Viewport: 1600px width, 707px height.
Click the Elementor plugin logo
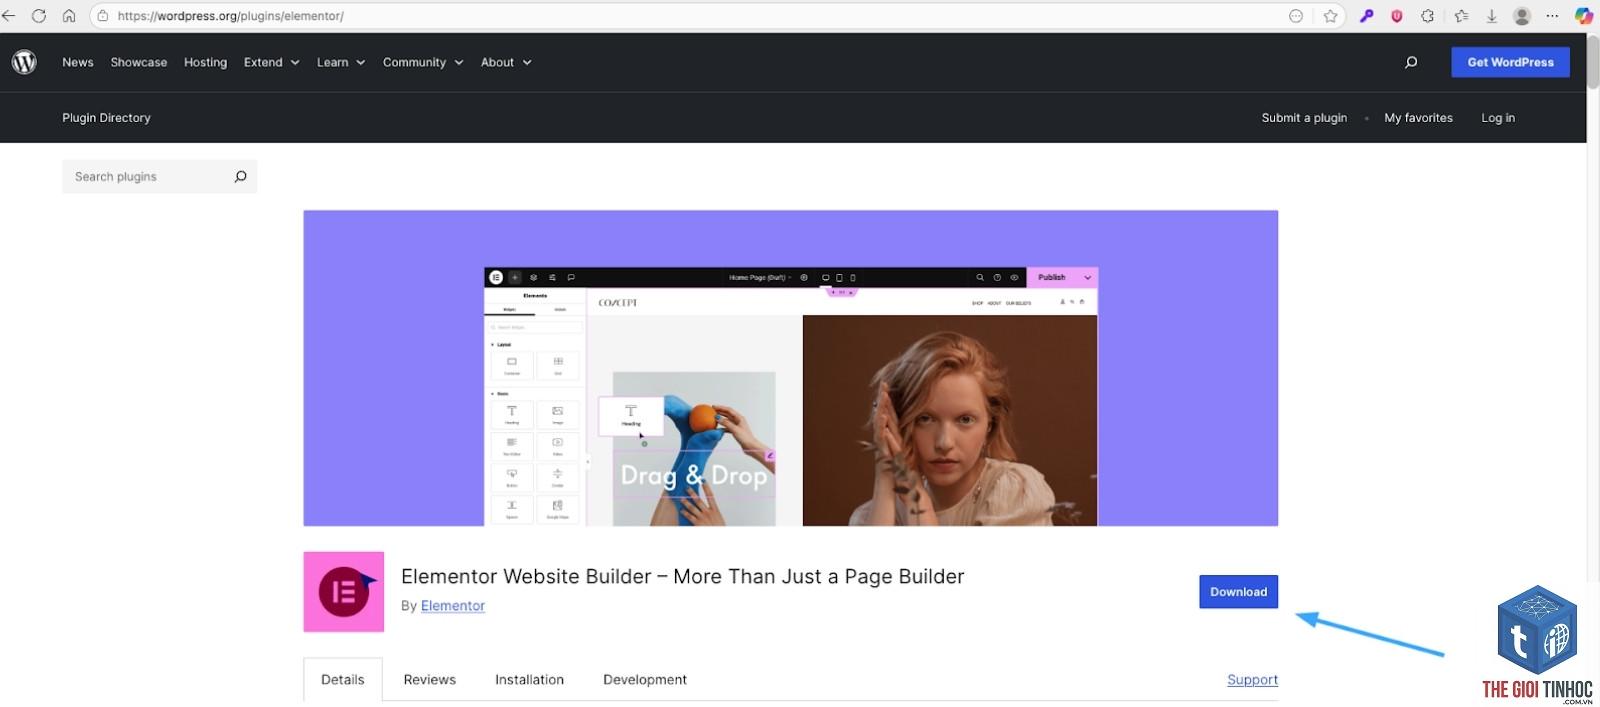coord(344,592)
